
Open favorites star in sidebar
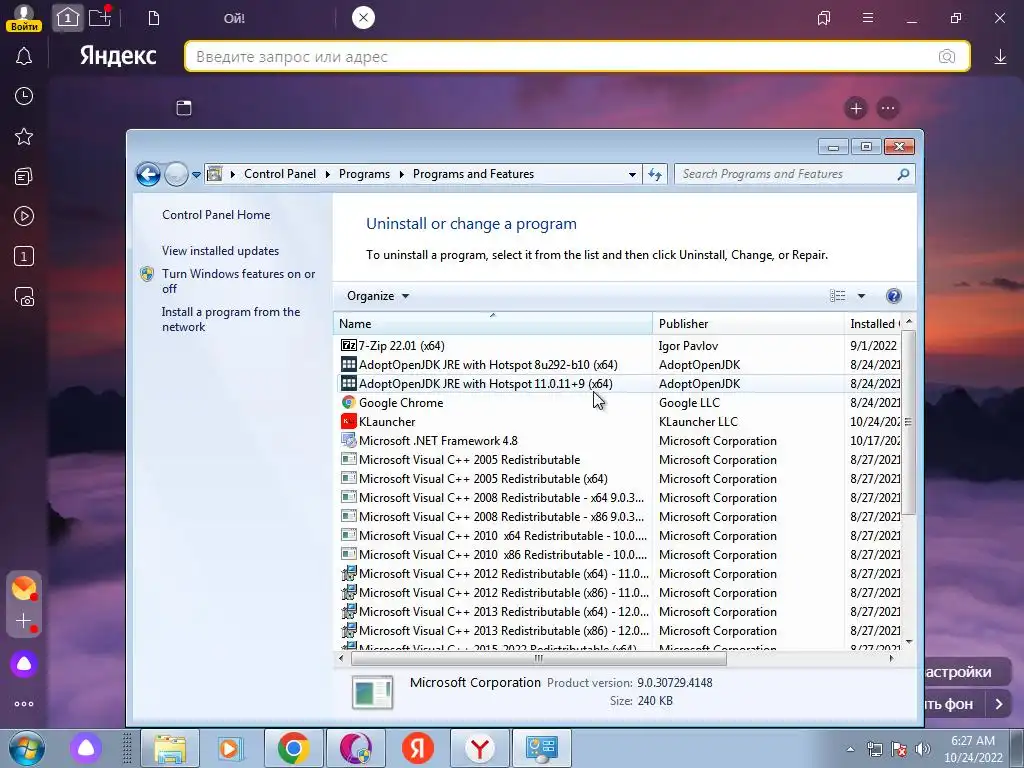coord(24,136)
